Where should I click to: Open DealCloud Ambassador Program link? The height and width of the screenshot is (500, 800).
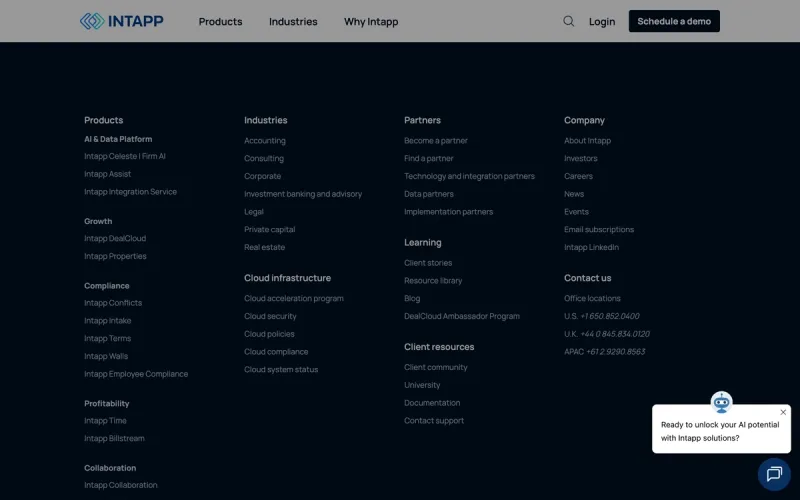462,316
